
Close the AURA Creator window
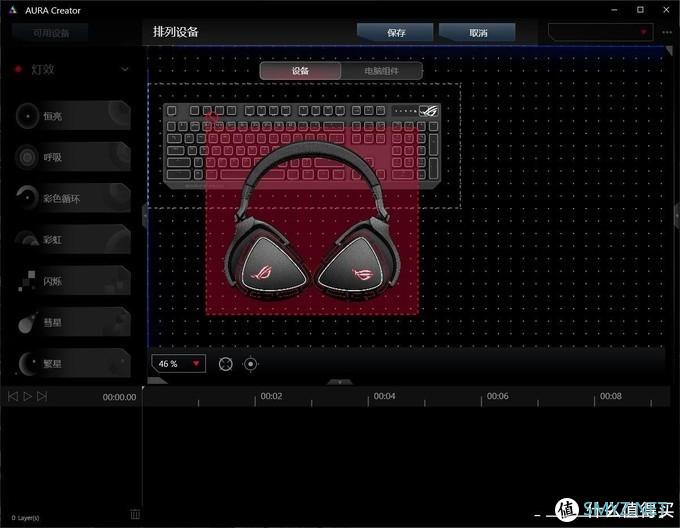pyautogui.click(x=667, y=10)
